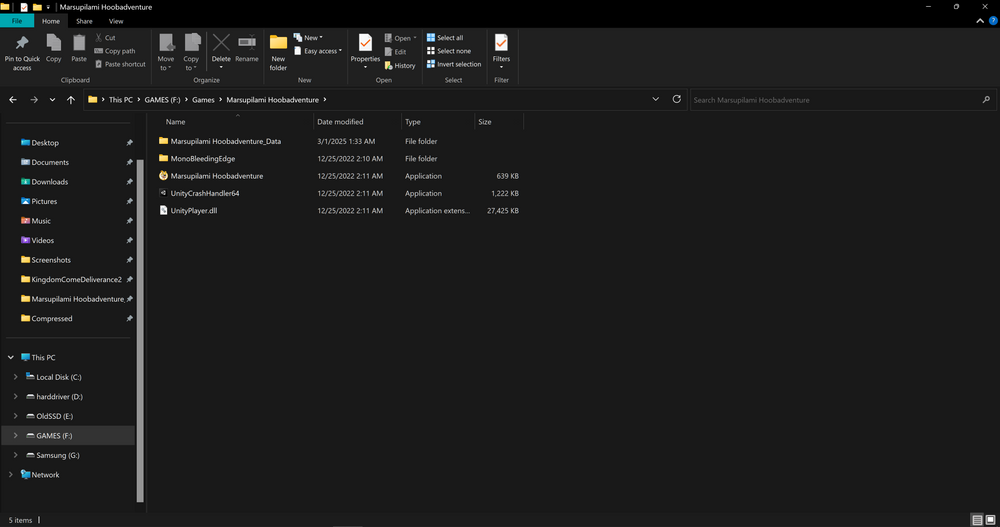Go up one folder level
Screen dimensions: 1000x527
click(x=71, y=100)
